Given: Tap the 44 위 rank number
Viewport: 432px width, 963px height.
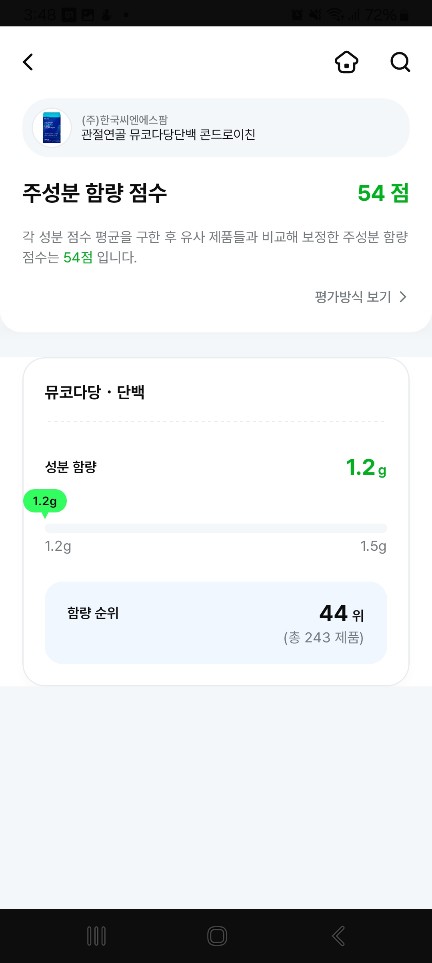Looking at the screenshot, I should click(x=341, y=613).
